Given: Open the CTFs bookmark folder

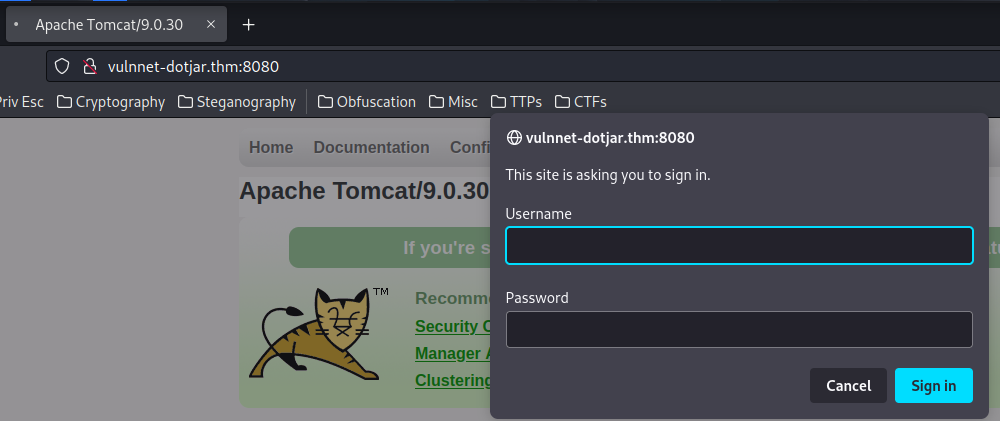Looking at the screenshot, I should pos(580,102).
